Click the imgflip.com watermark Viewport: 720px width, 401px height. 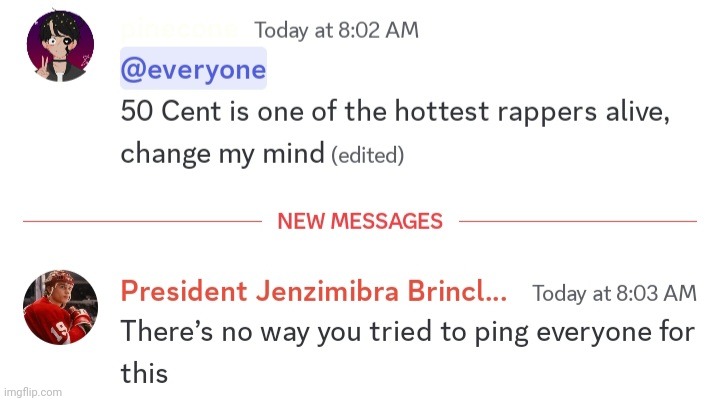[33, 392]
